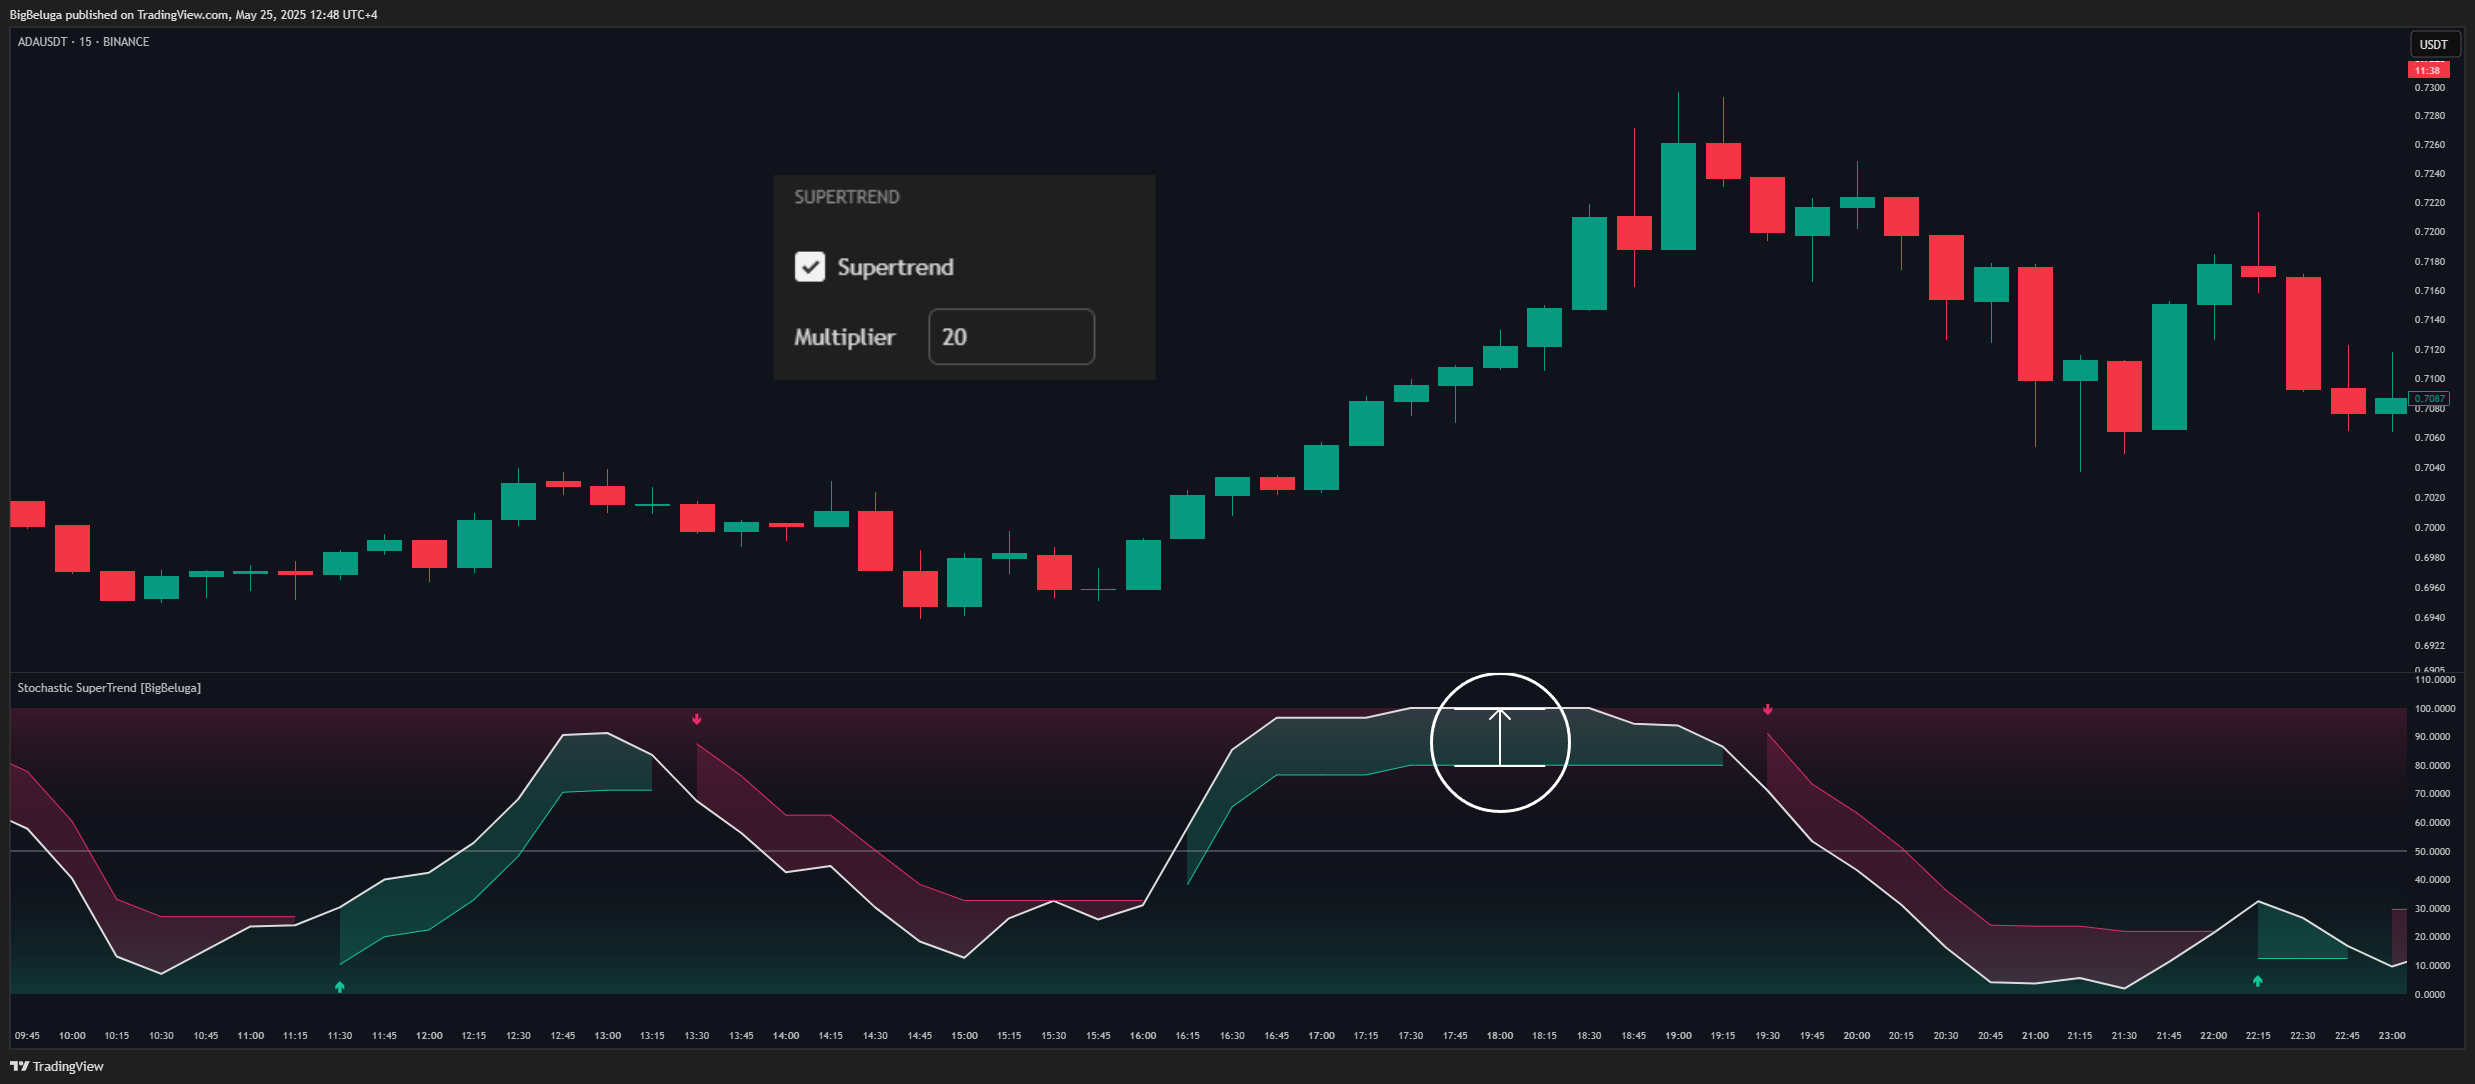The image size is (2475, 1084).
Task: Click the 09:45 time axis label
Action: click(x=28, y=1036)
